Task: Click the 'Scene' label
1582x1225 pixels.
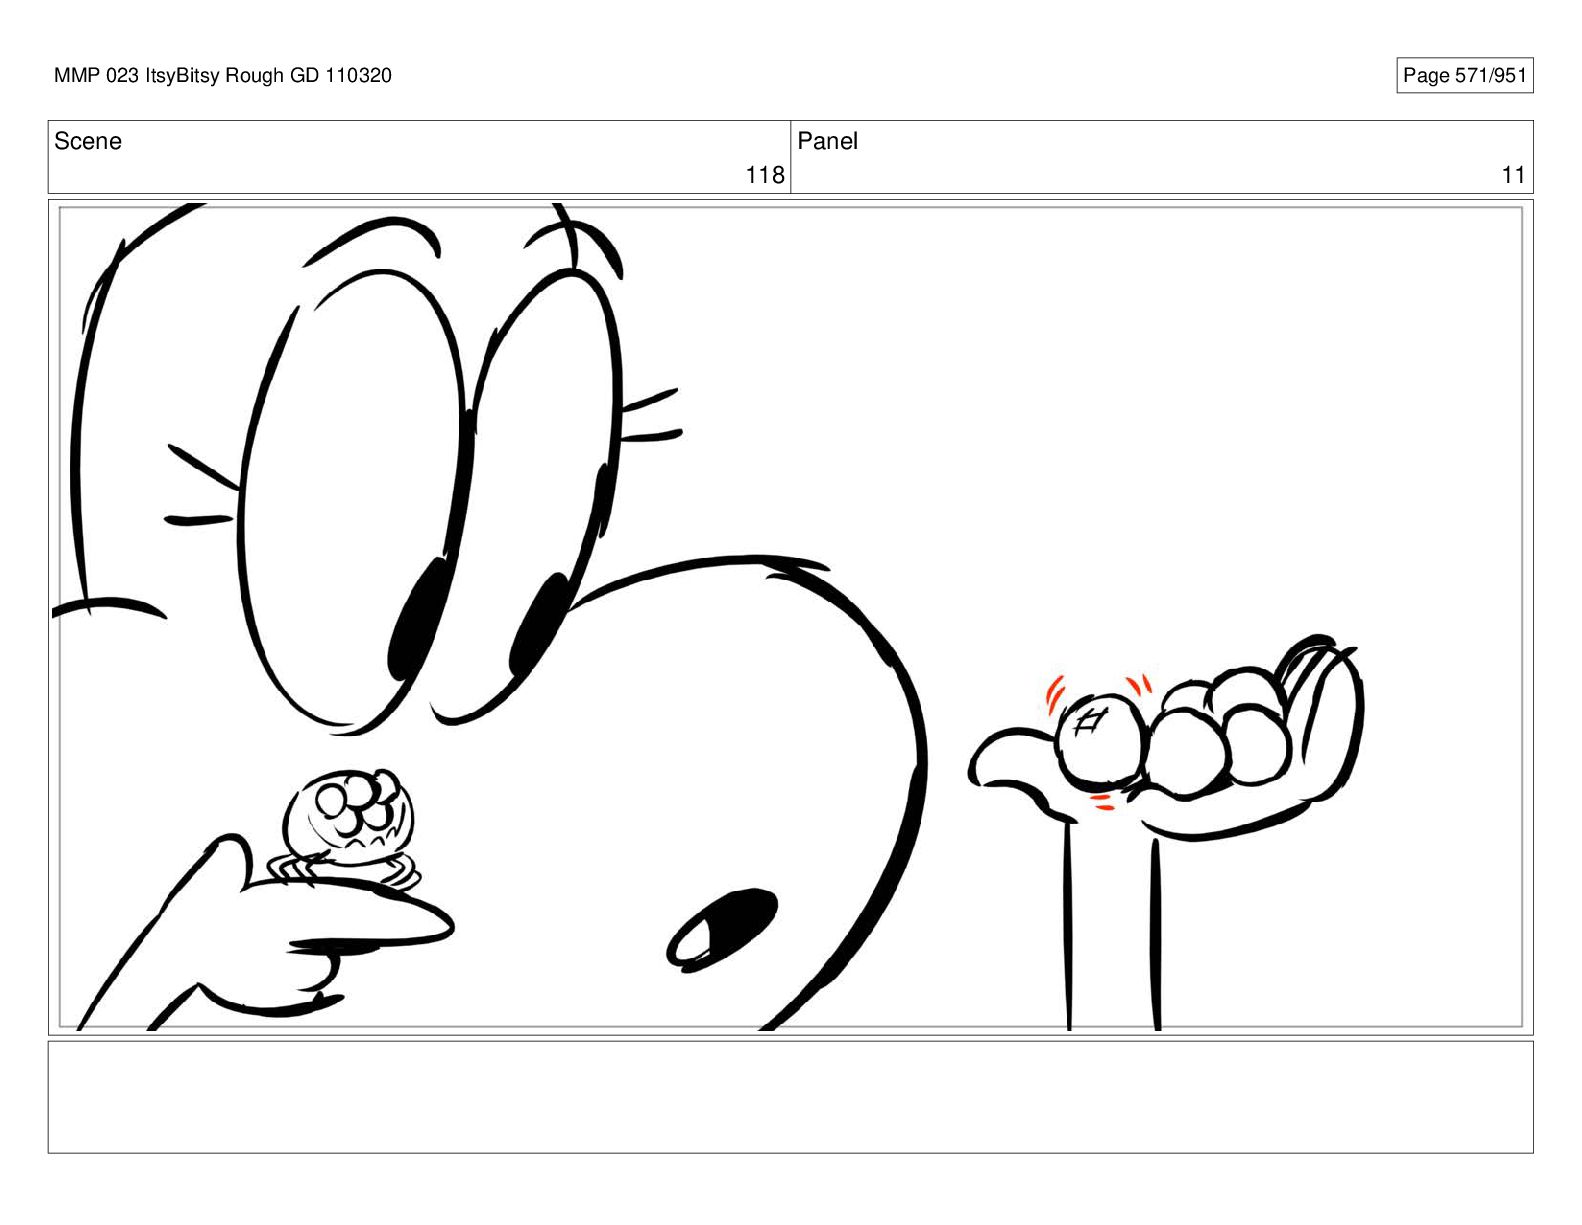Action: pos(88,142)
